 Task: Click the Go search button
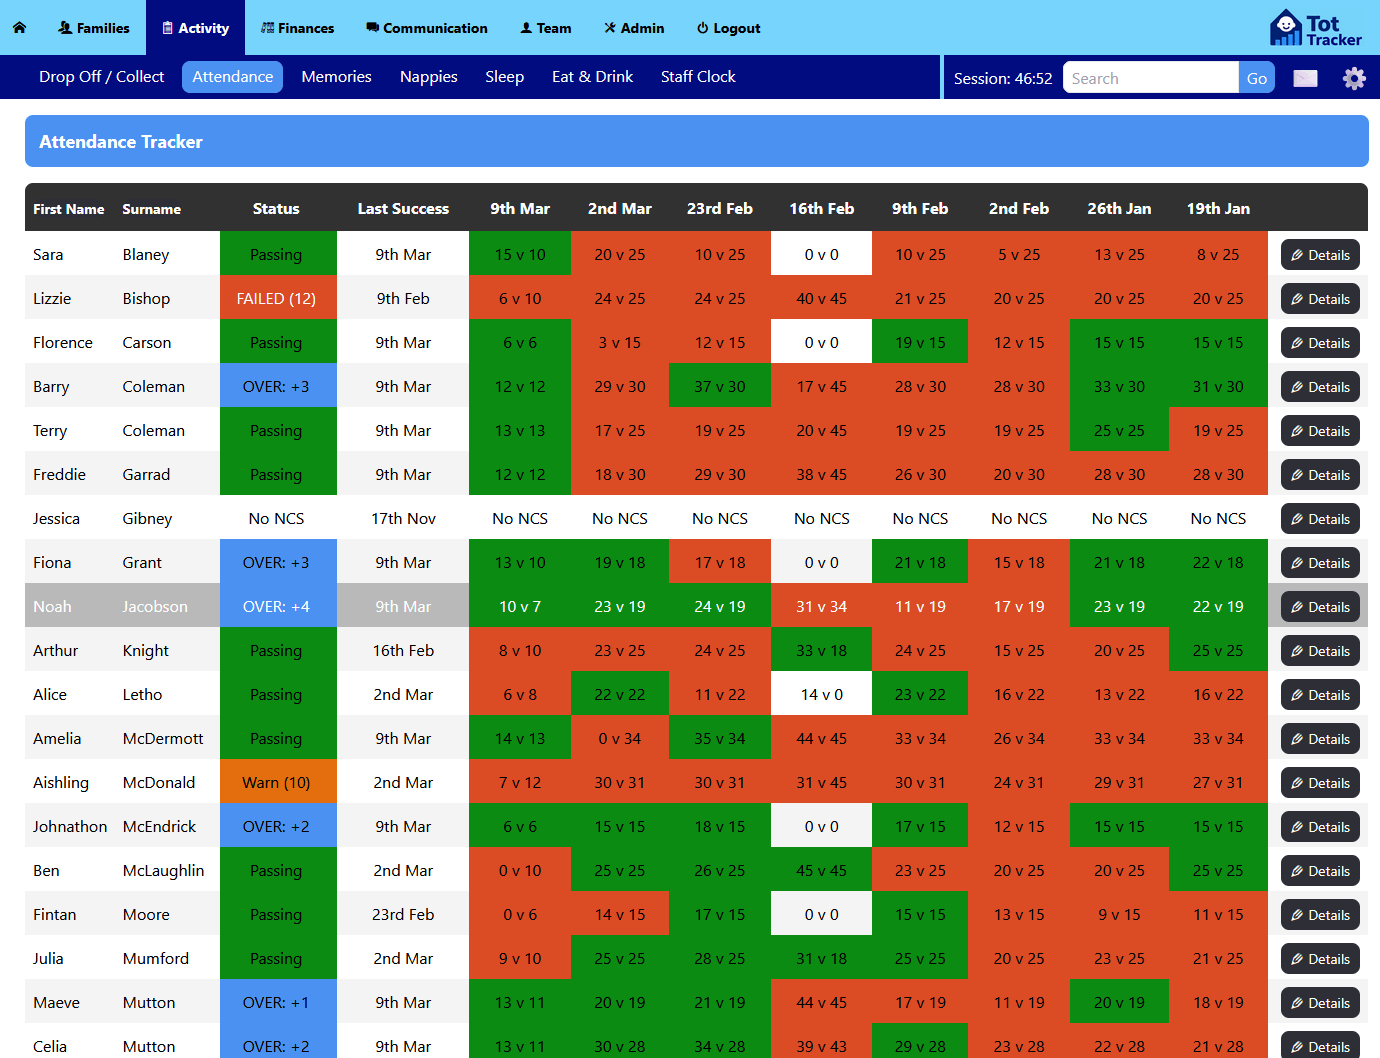[x=1256, y=77]
